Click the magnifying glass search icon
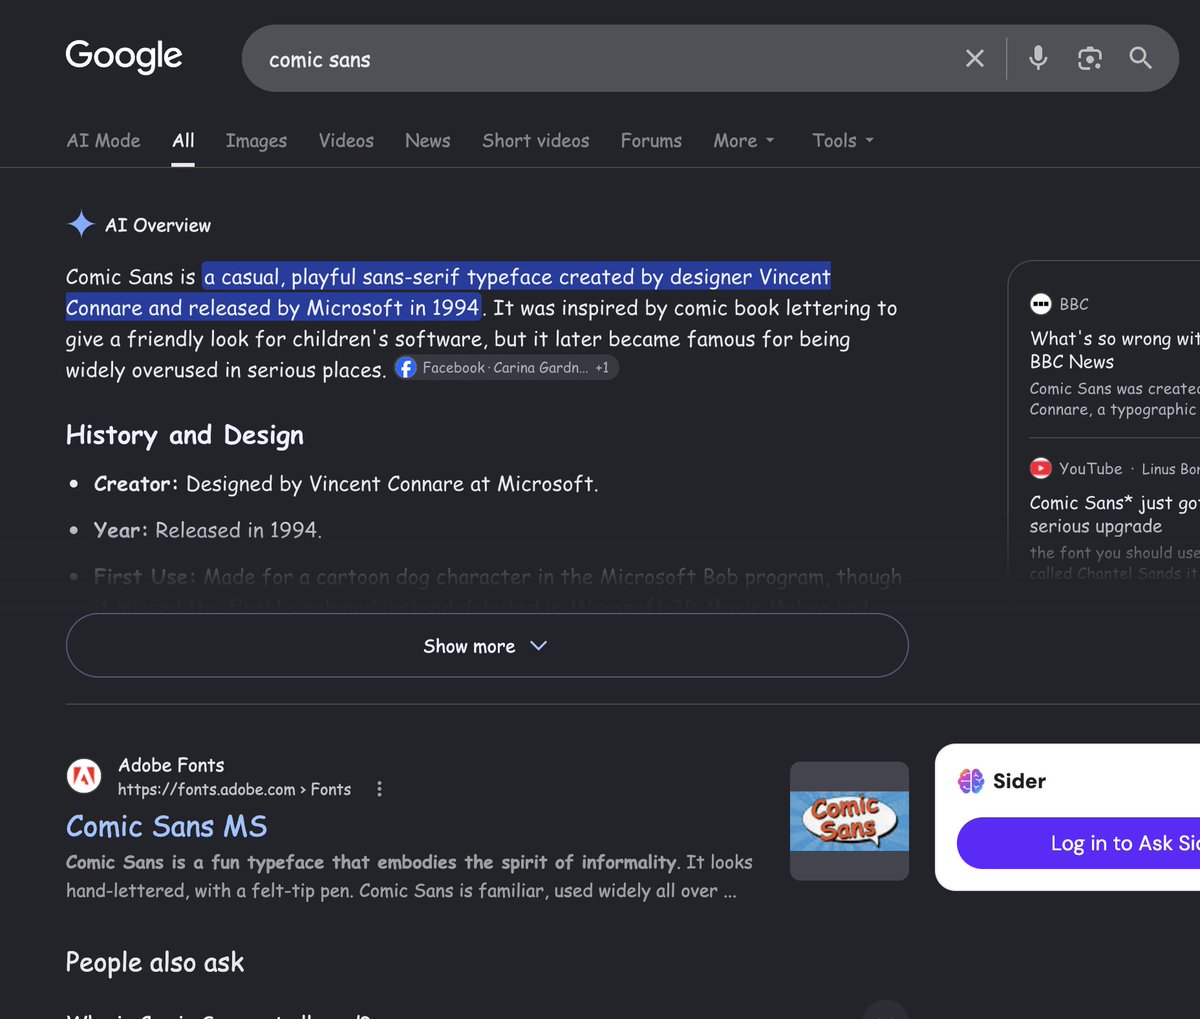This screenshot has width=1200, height=1019. [x=1141, y=58]
